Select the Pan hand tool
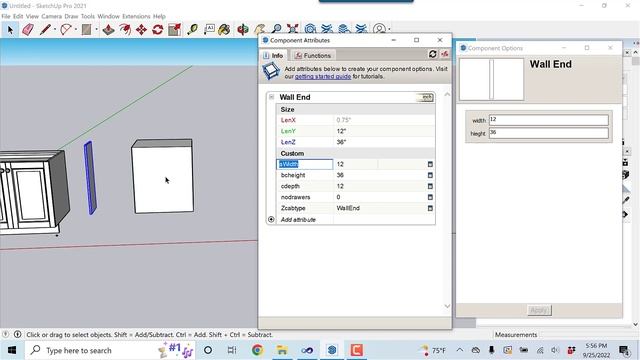Viewport: 640px width, 360px height. 260,29
